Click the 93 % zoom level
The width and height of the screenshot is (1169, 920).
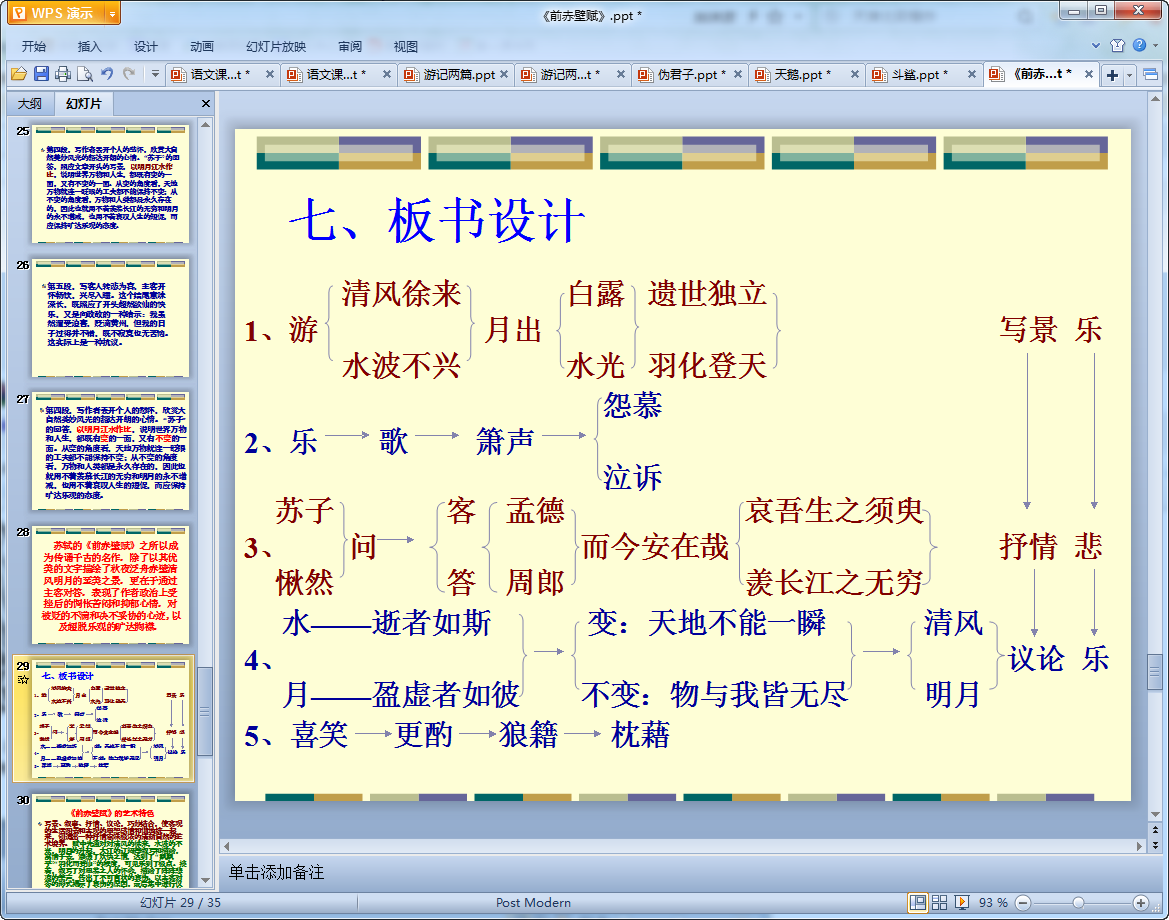pyautogui.click(x=992, y=903)
